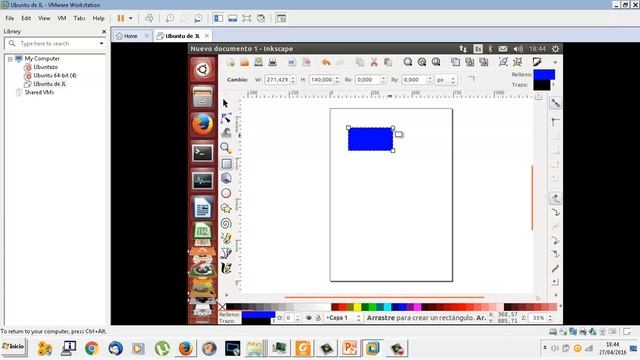
Task: Select the Pencil freehand tool
Action: click(226, 238)
